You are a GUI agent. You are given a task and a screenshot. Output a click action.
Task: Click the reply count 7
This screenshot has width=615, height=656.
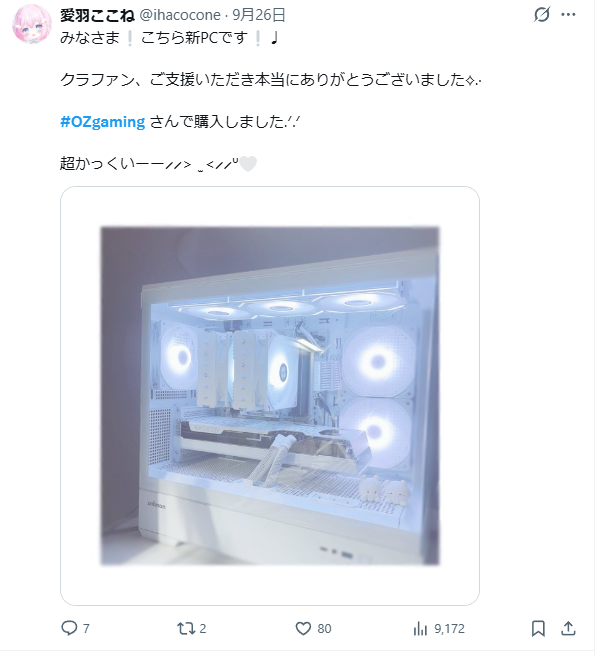coord(86,629)
